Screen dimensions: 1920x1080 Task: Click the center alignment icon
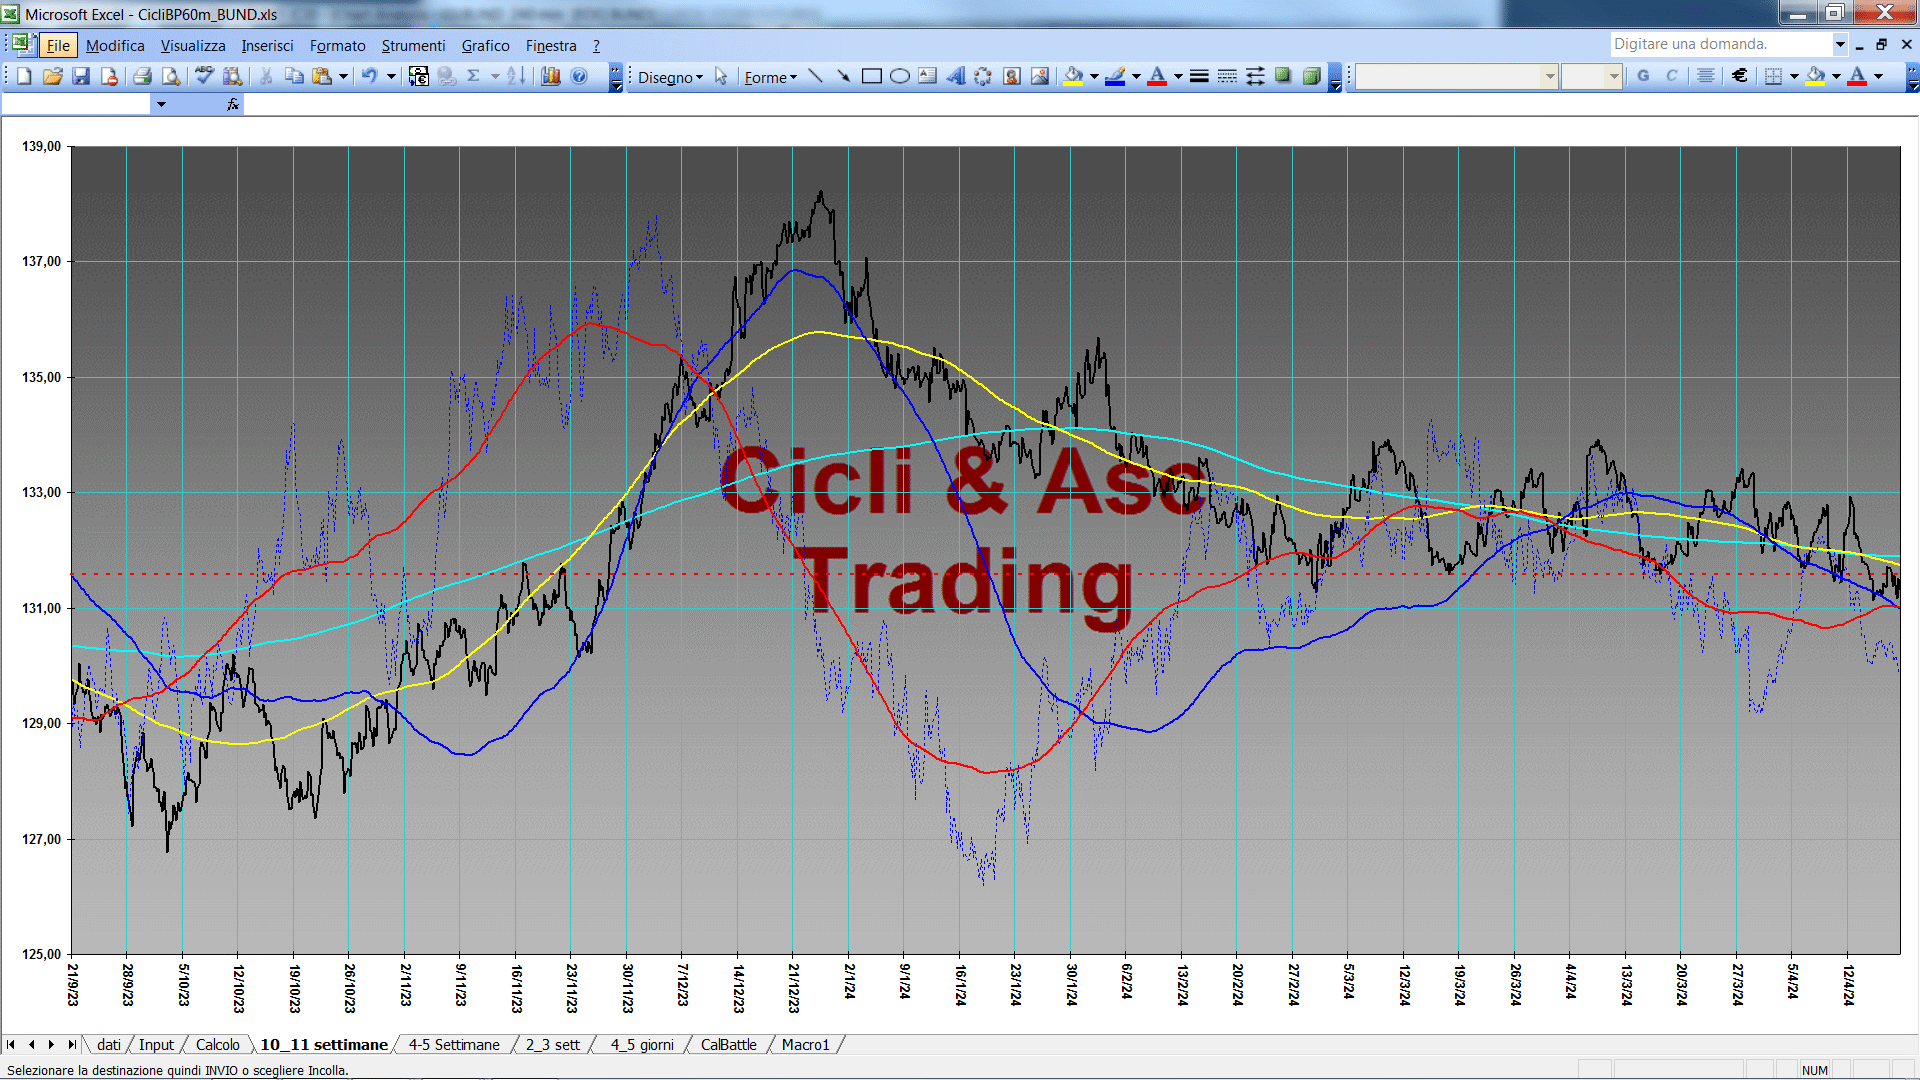[1706, 76]
